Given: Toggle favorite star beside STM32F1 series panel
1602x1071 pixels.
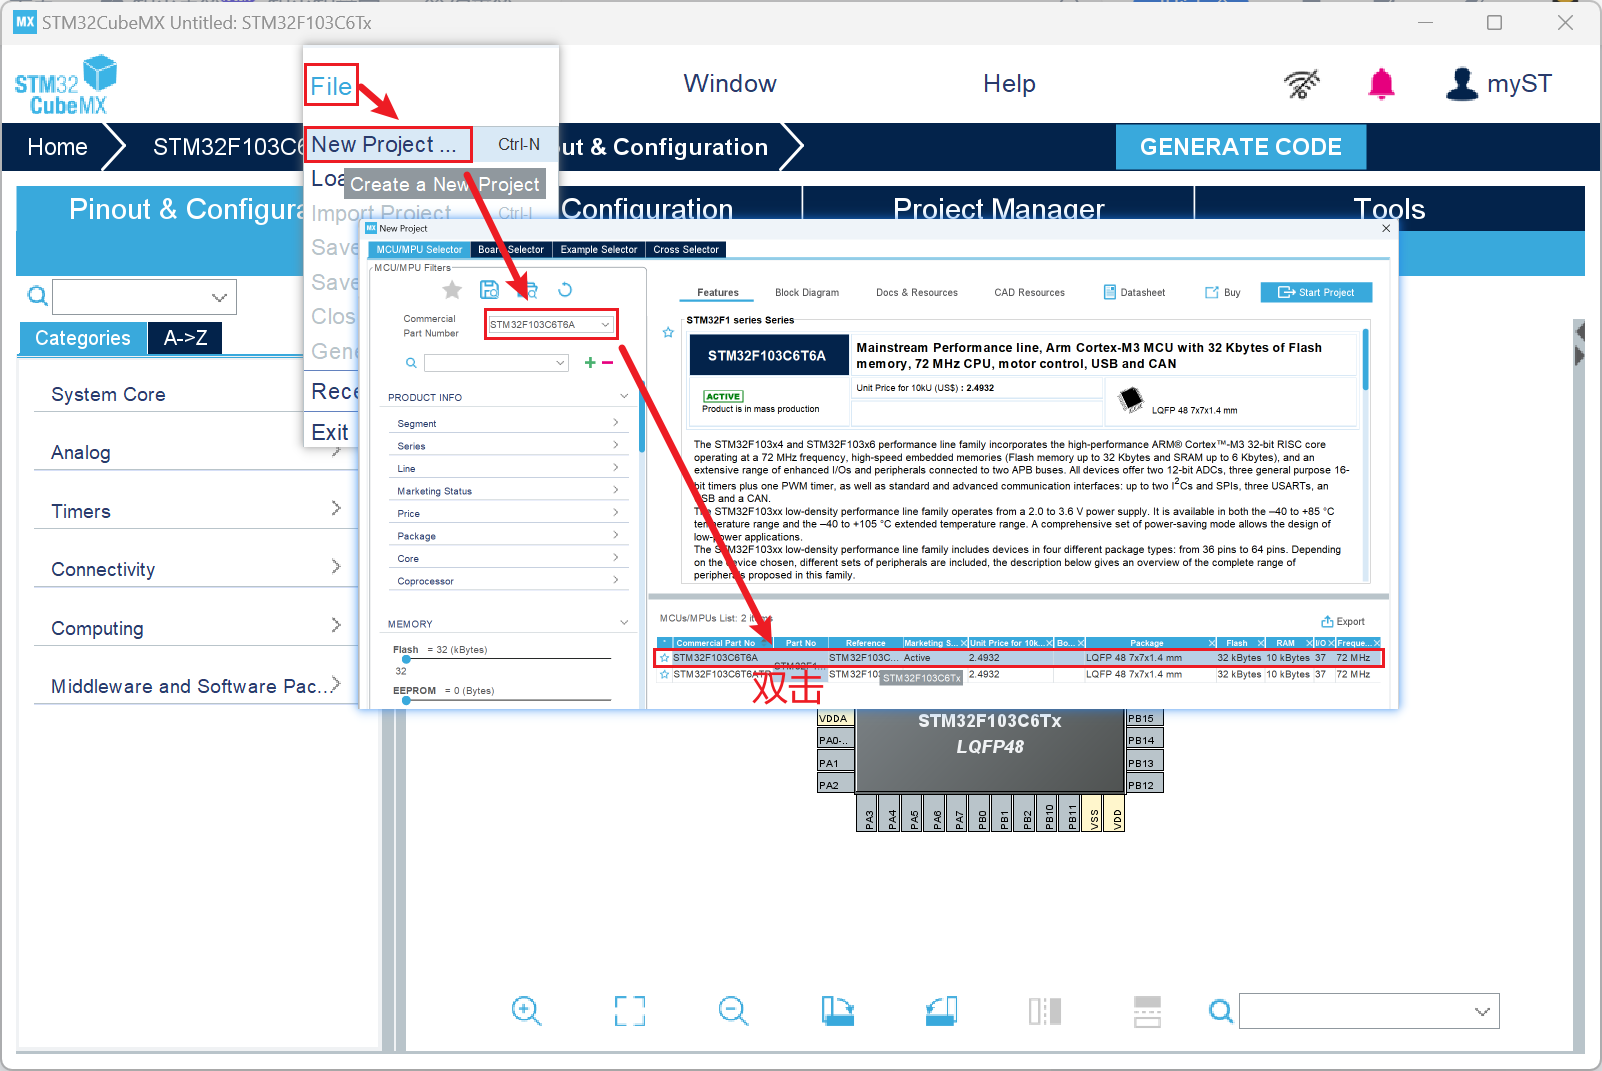Looking at the screenshot, I should (x=668, y=332).
